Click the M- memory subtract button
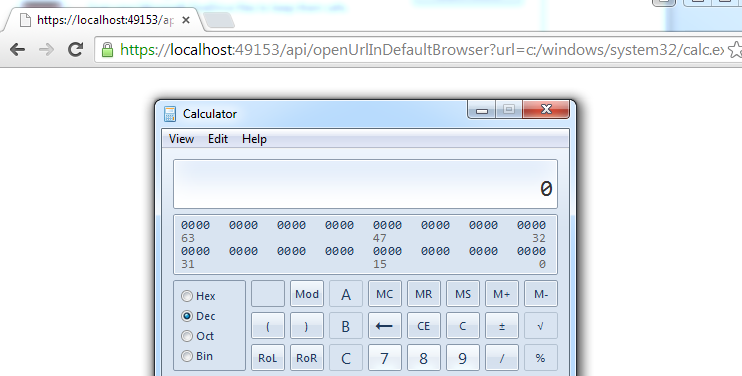 pos(541,294)
